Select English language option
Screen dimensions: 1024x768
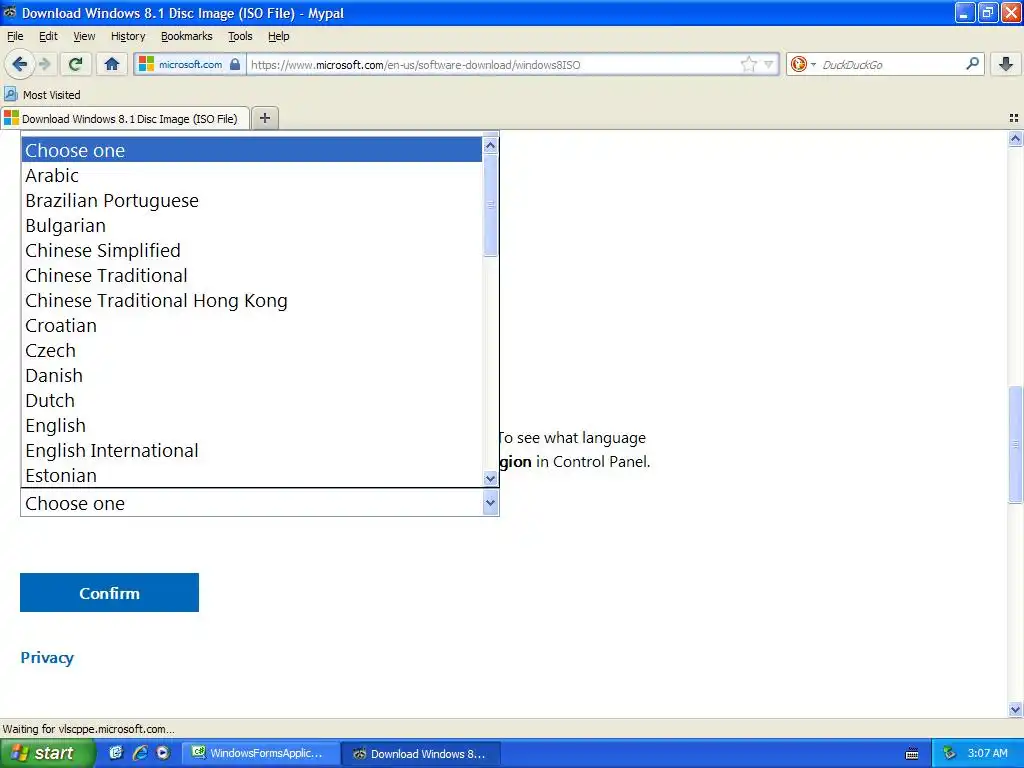click(252, 426)
